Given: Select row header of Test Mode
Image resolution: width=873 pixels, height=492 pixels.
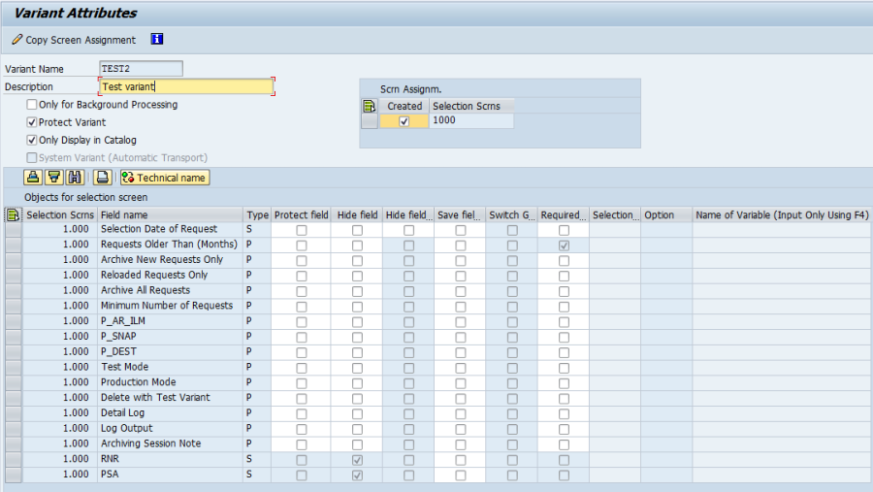Looking at the screenshot, I should coord(13,367).
